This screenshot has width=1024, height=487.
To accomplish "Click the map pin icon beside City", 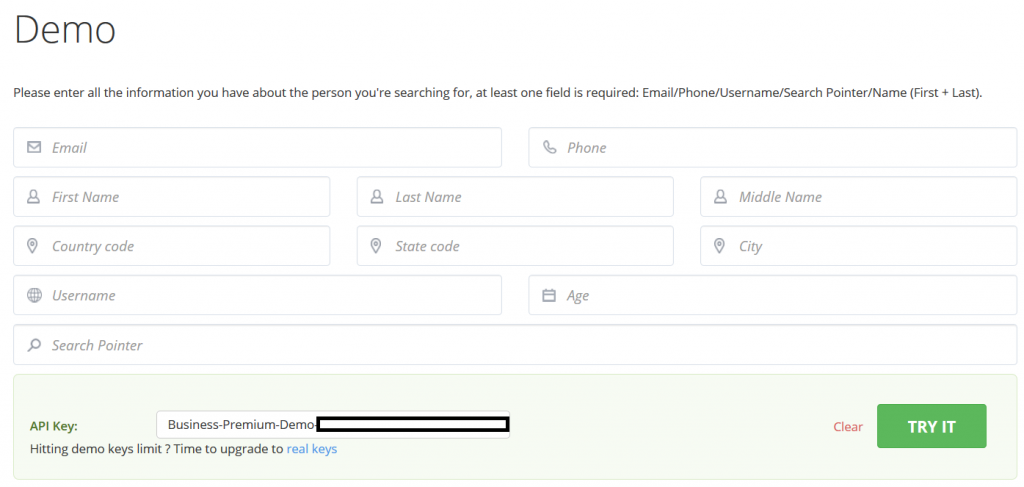I will point(719,246).
